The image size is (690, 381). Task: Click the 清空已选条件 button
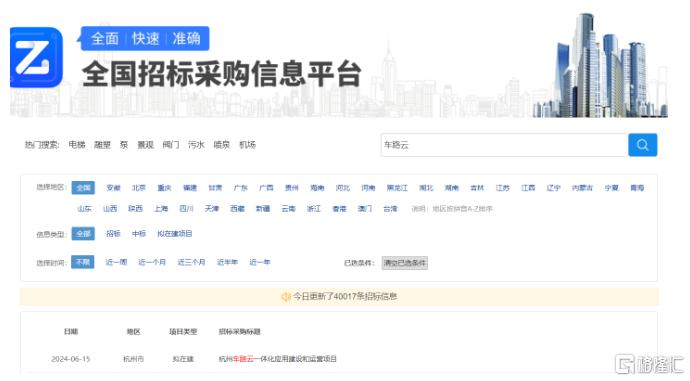(405, 263)
